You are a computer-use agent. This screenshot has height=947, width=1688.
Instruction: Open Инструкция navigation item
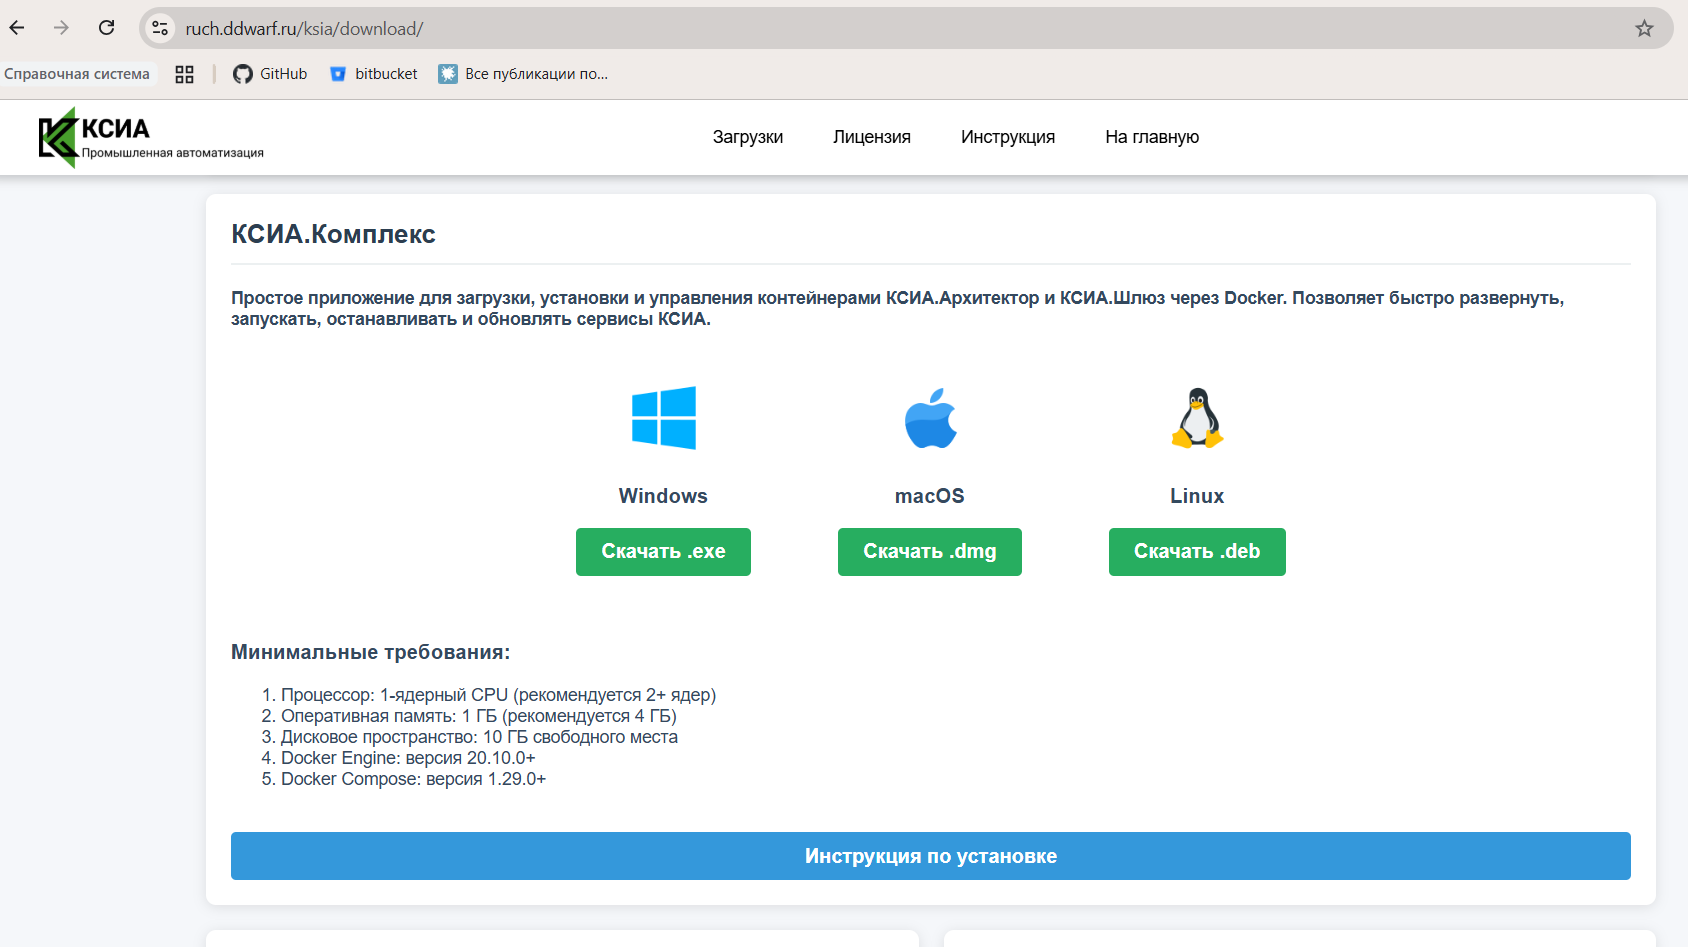tap(1007, 137)
